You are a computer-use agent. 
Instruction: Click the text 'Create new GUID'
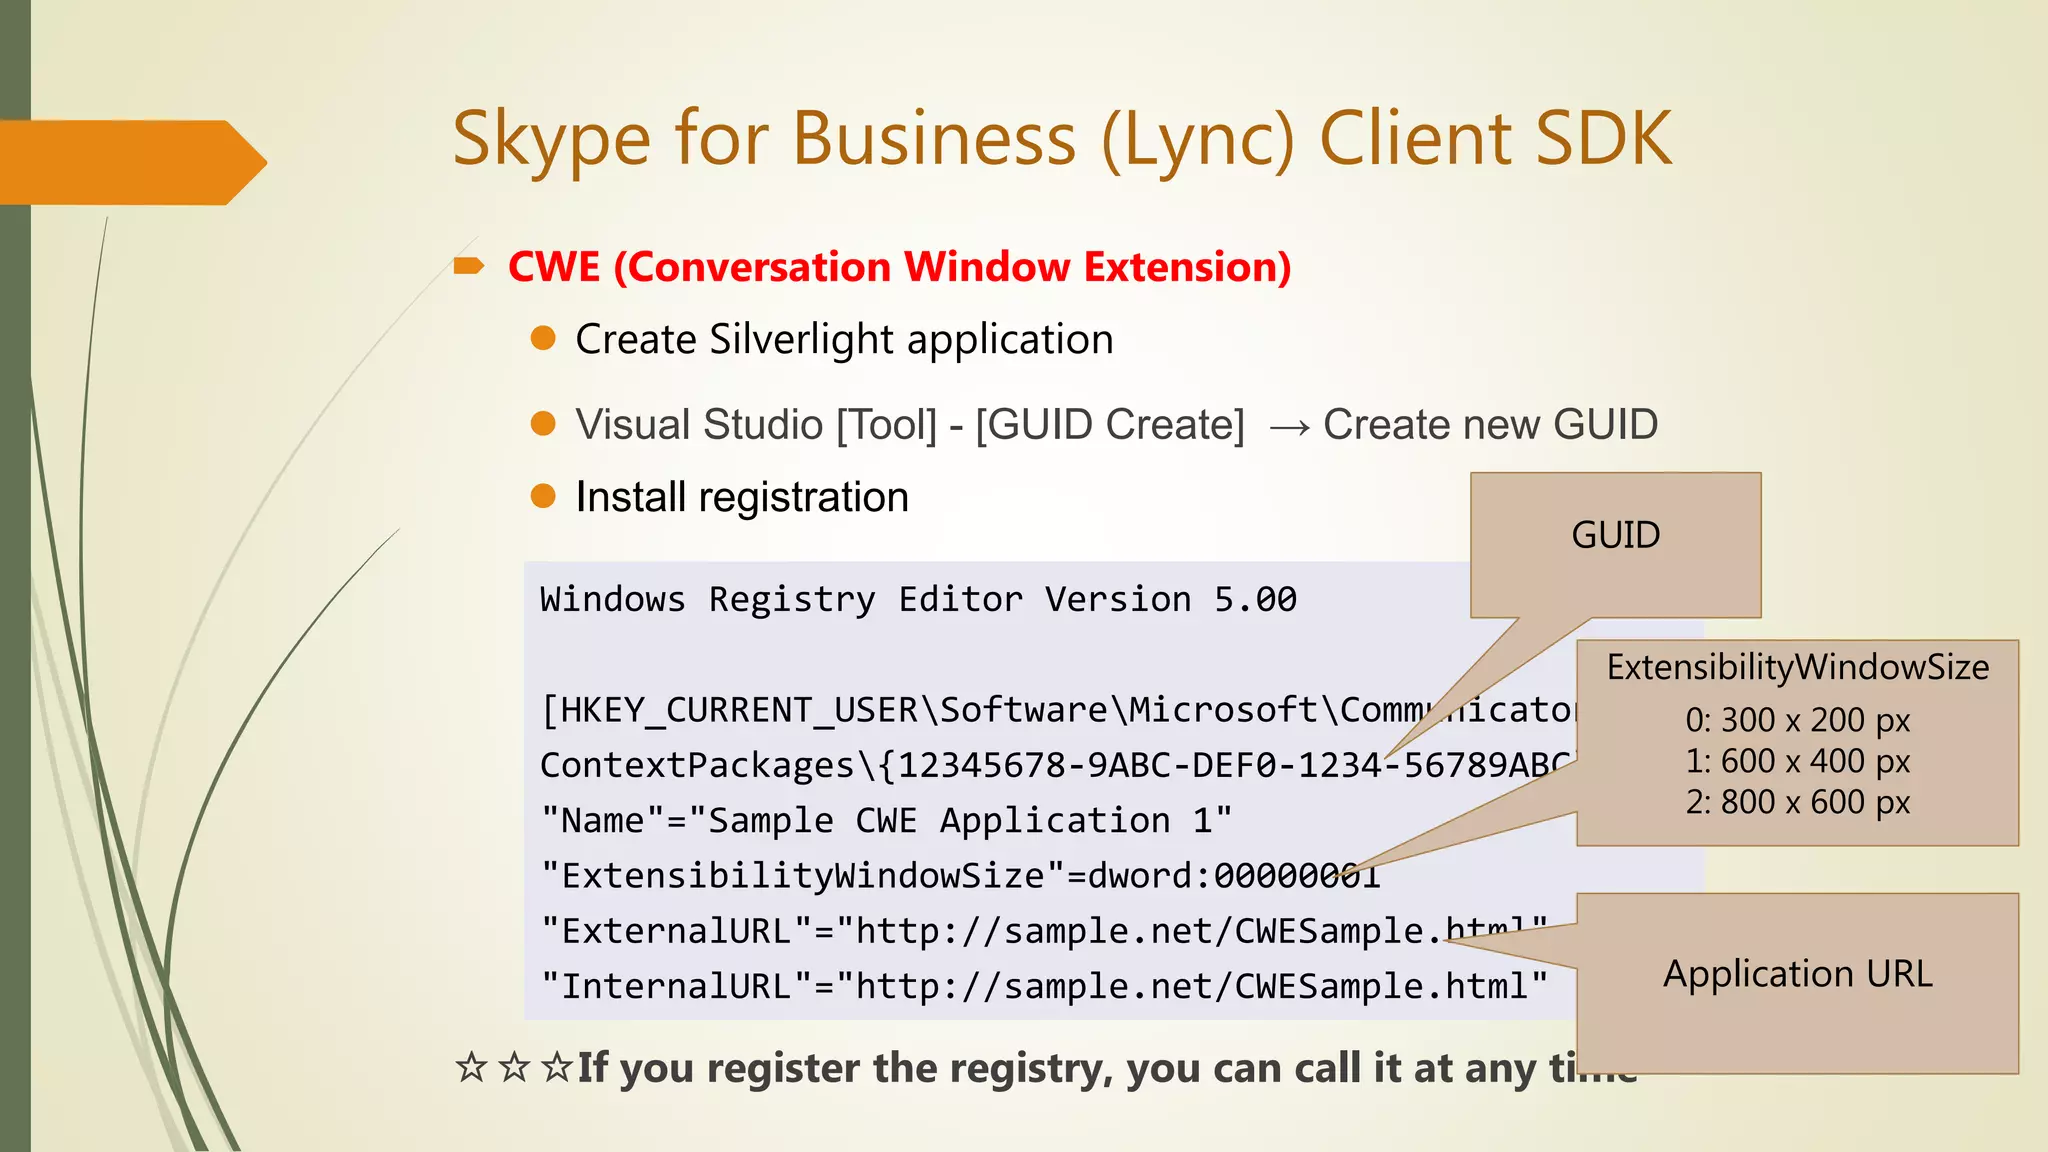coord(1490,425)
